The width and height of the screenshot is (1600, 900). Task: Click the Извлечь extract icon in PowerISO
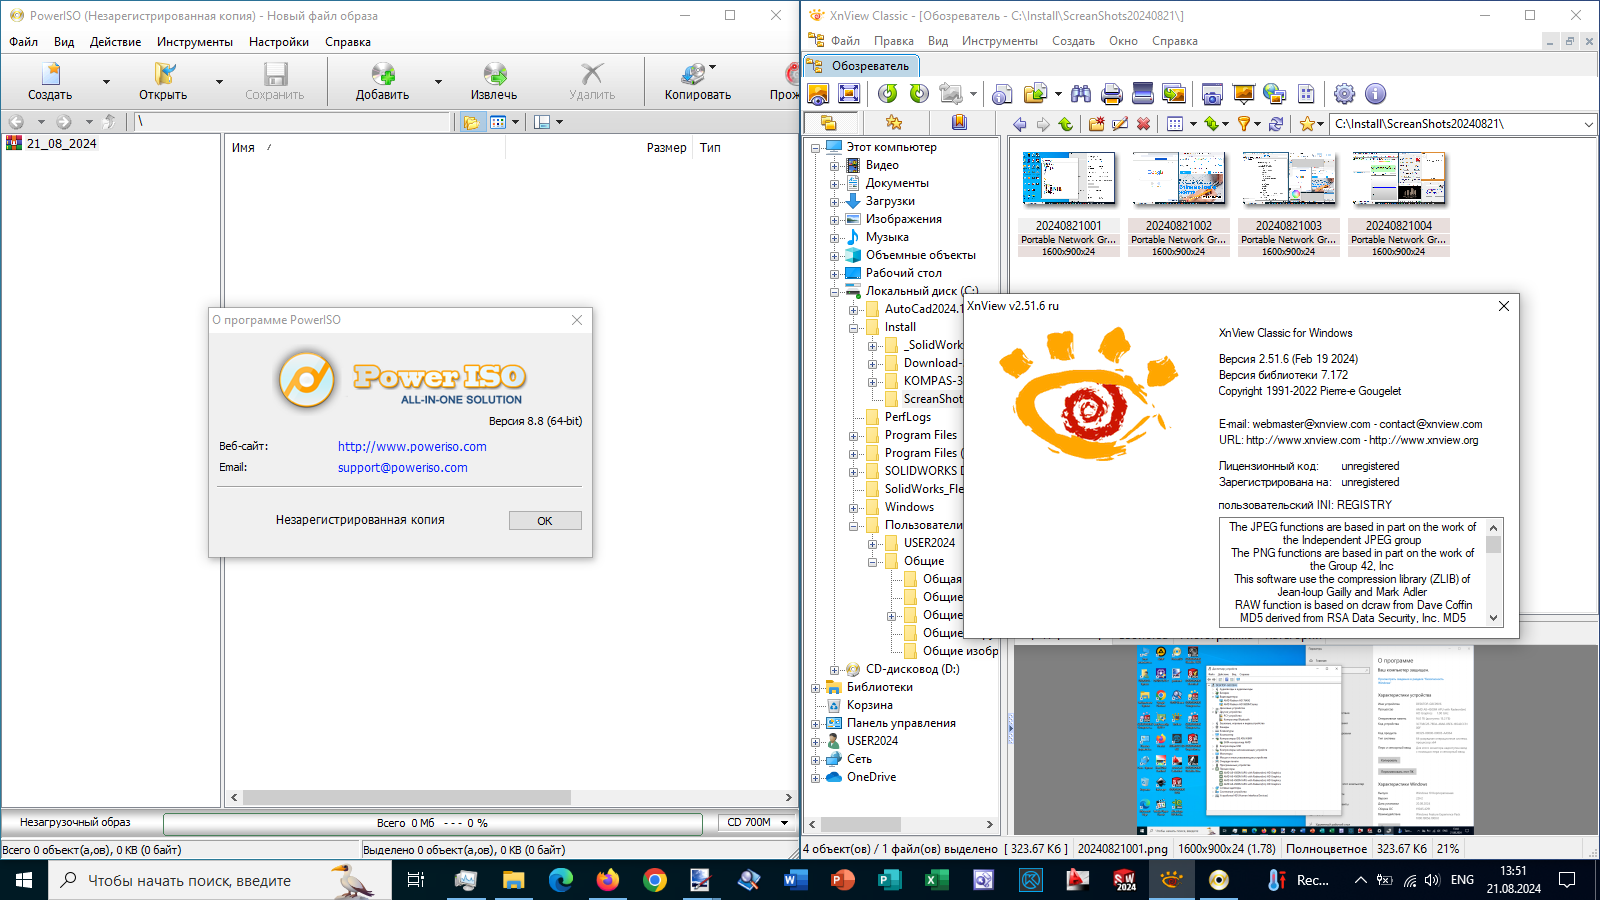495,74
